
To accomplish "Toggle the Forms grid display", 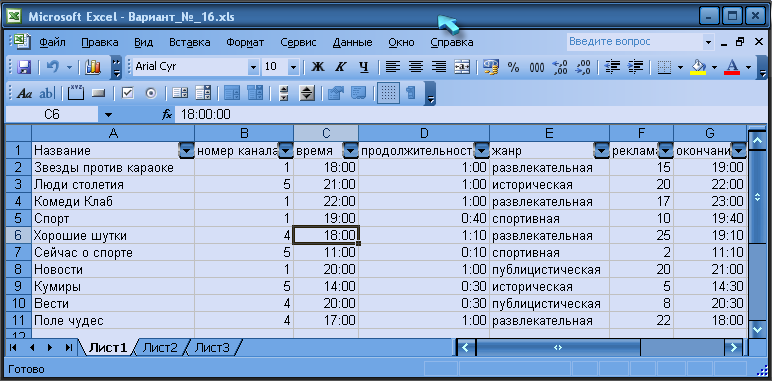I will [388, 93].
